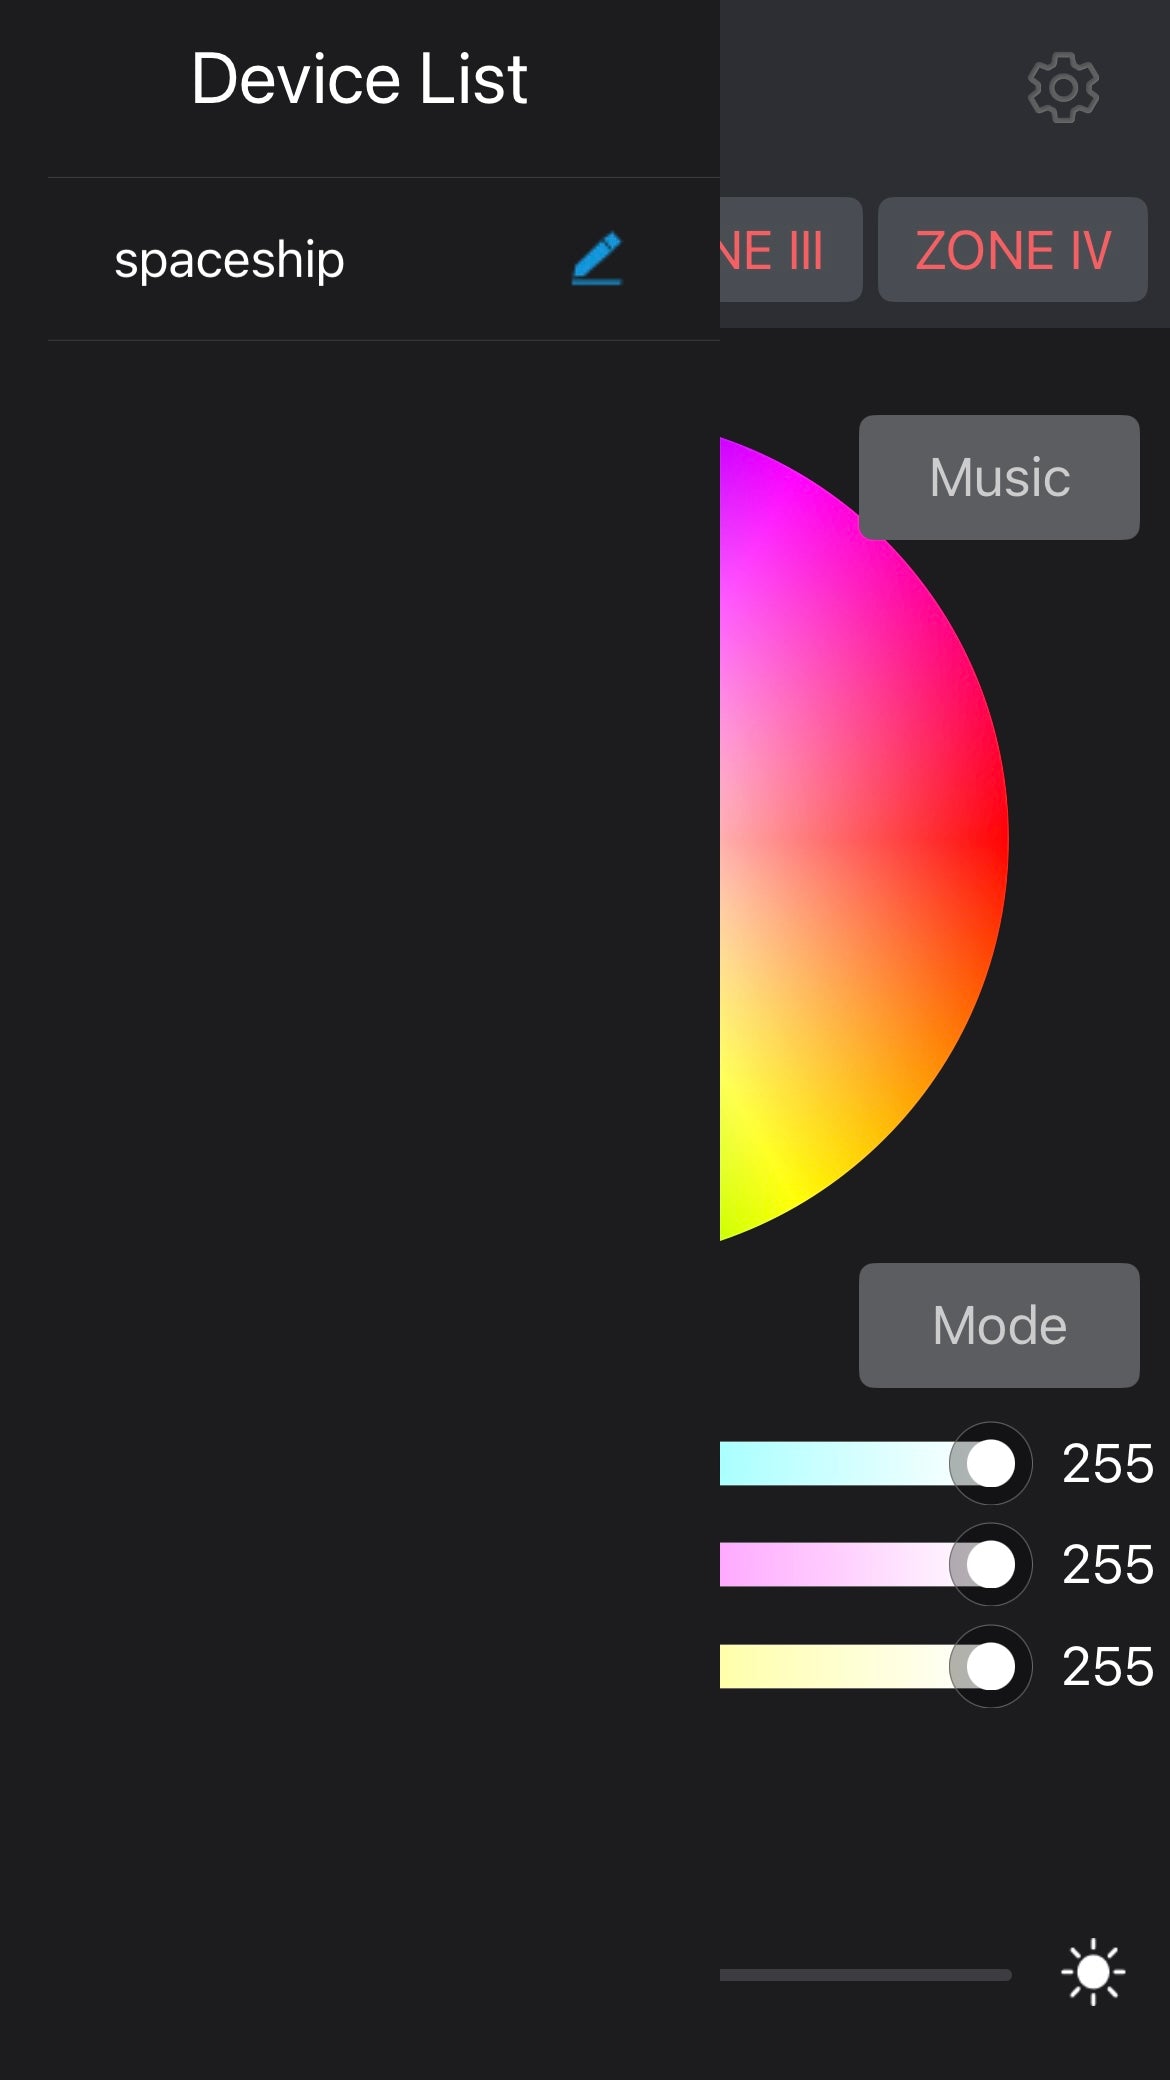Click the cyan slider's white knob
This screenshot has height=2080, width=1170.
[x=991, y=1464]
